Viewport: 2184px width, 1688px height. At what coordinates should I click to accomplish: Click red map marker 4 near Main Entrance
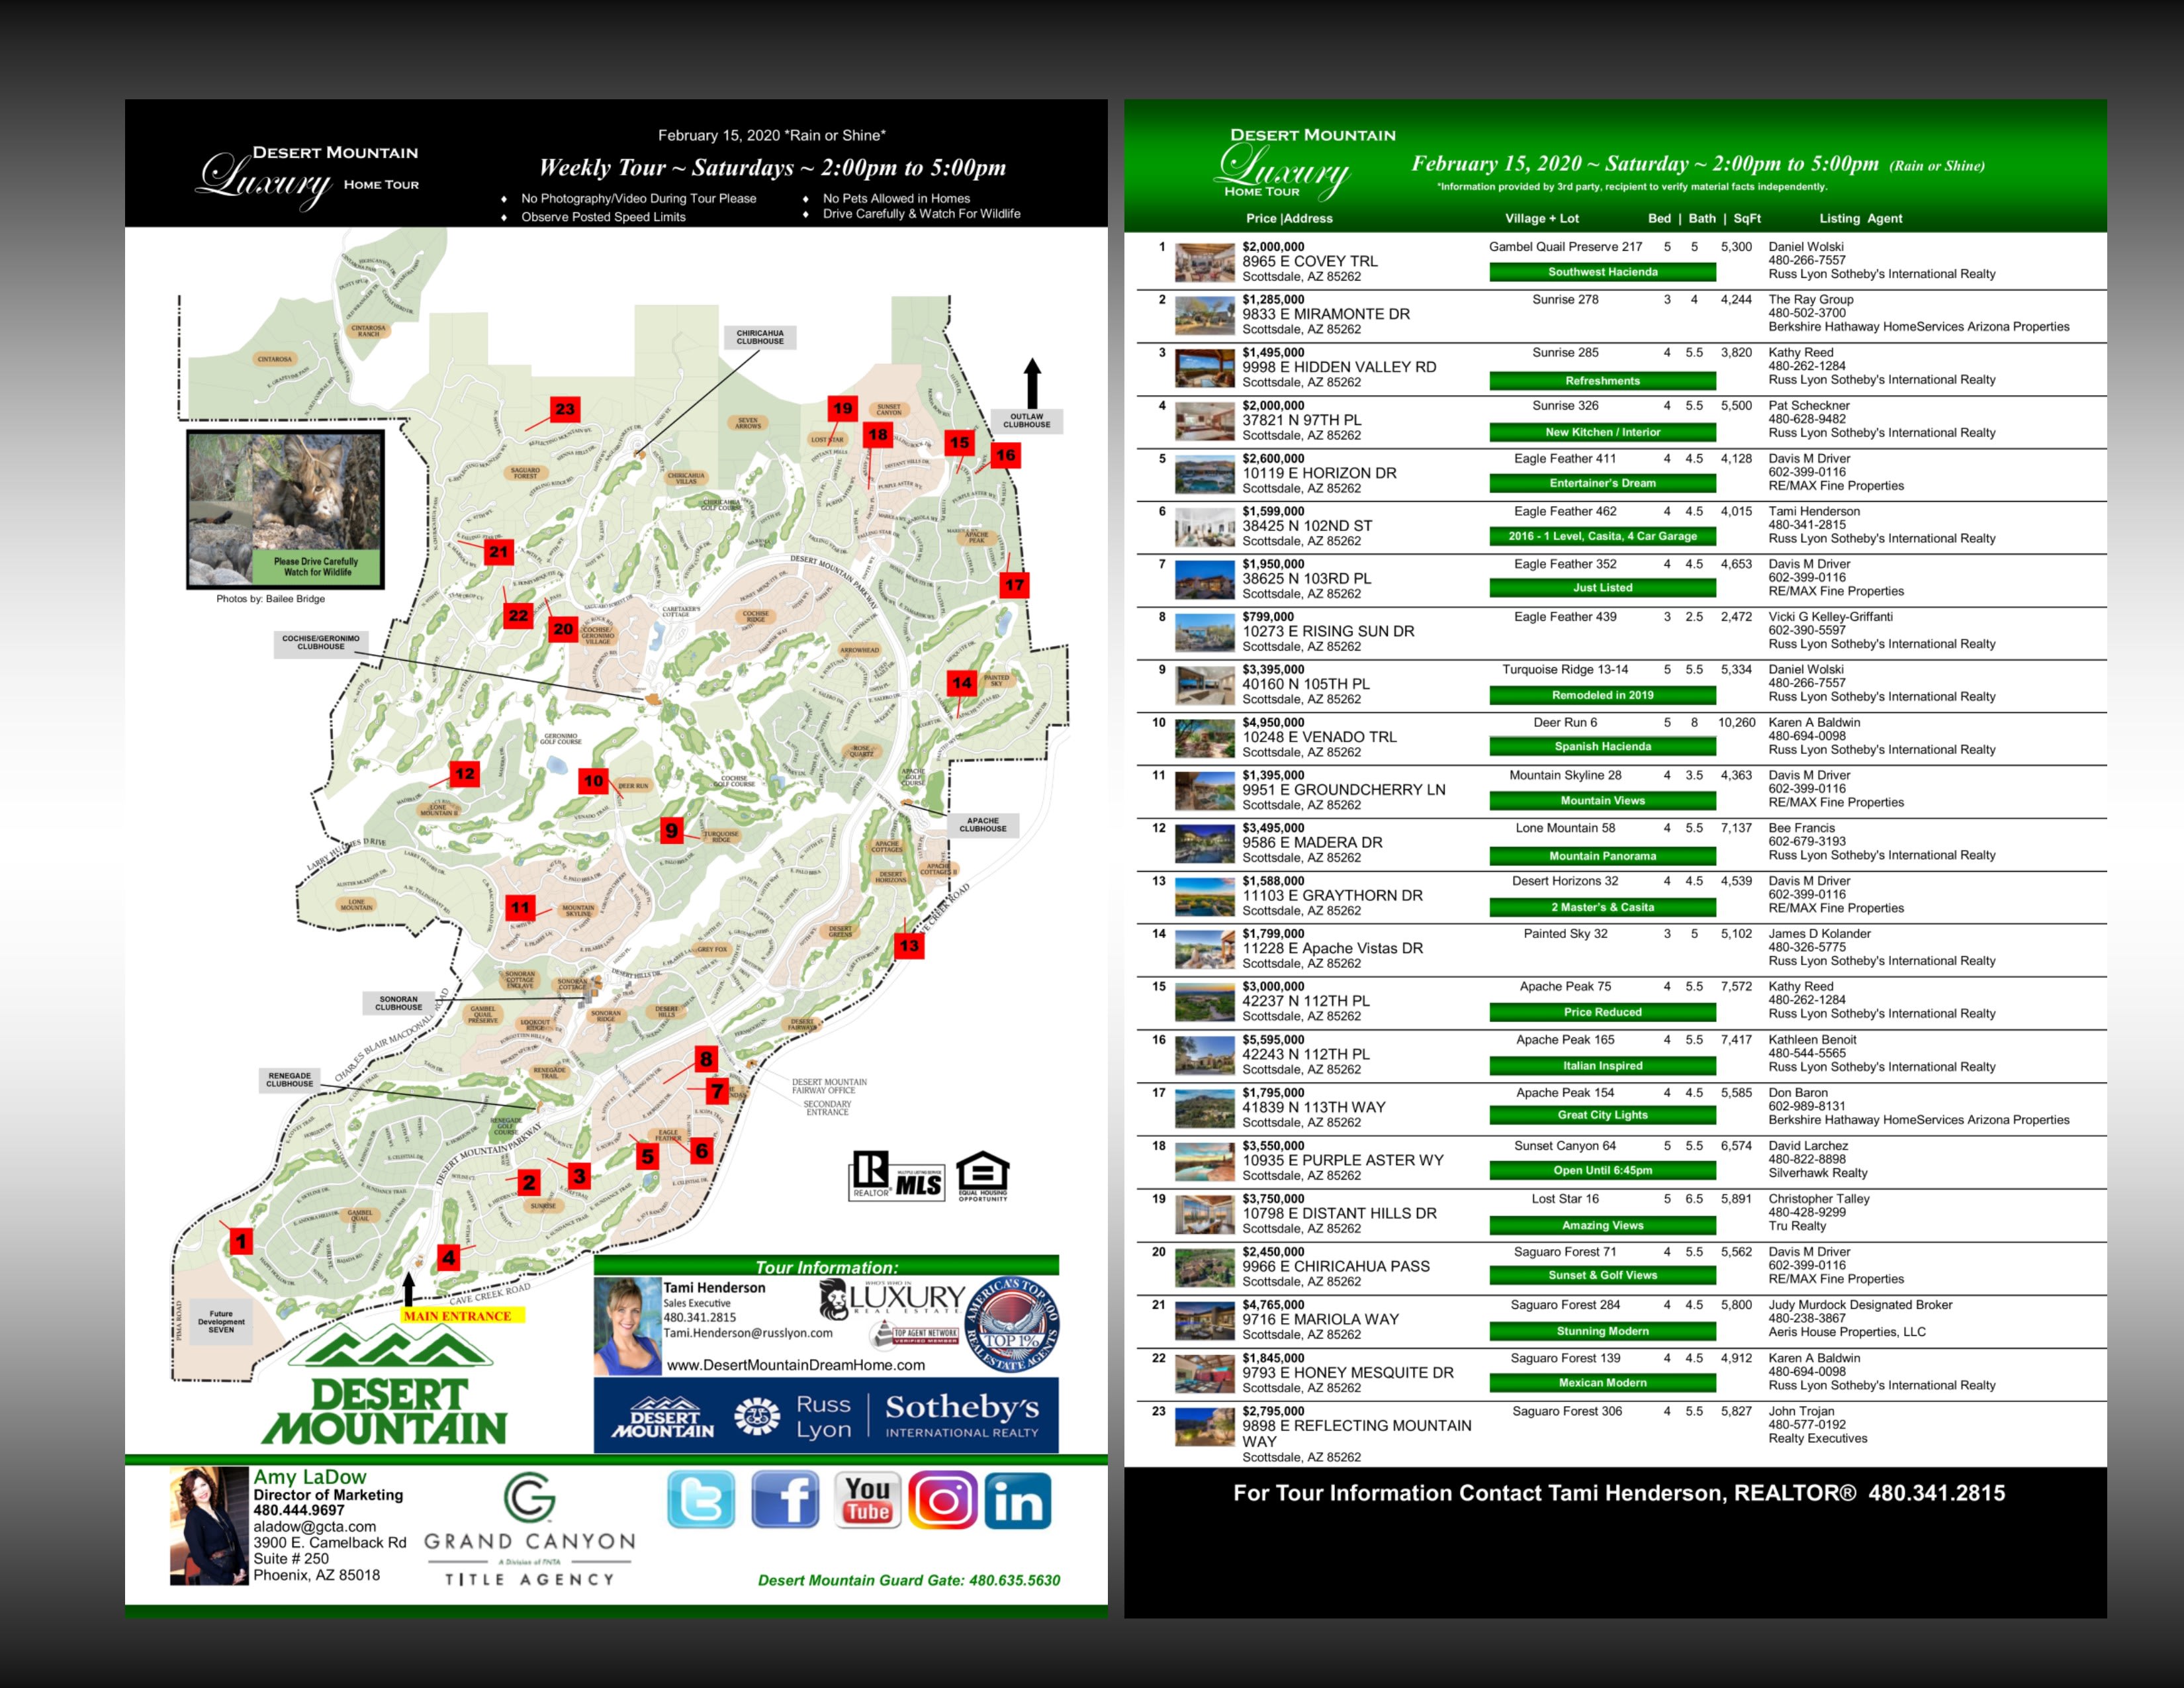point(449,1258)
